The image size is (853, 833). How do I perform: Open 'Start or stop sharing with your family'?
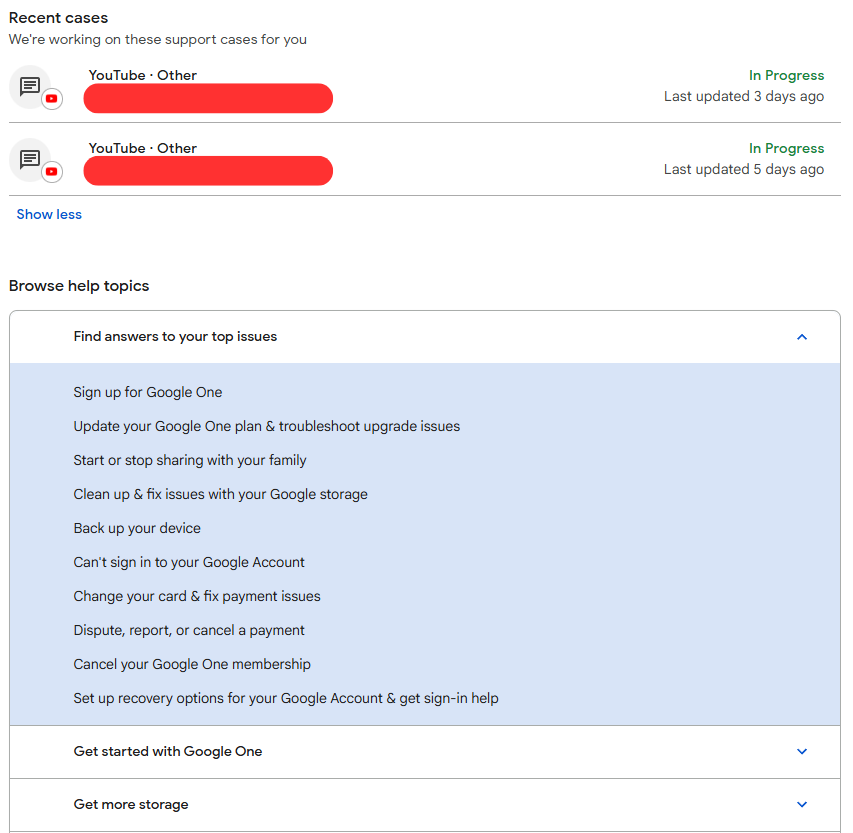pos(190,460)
